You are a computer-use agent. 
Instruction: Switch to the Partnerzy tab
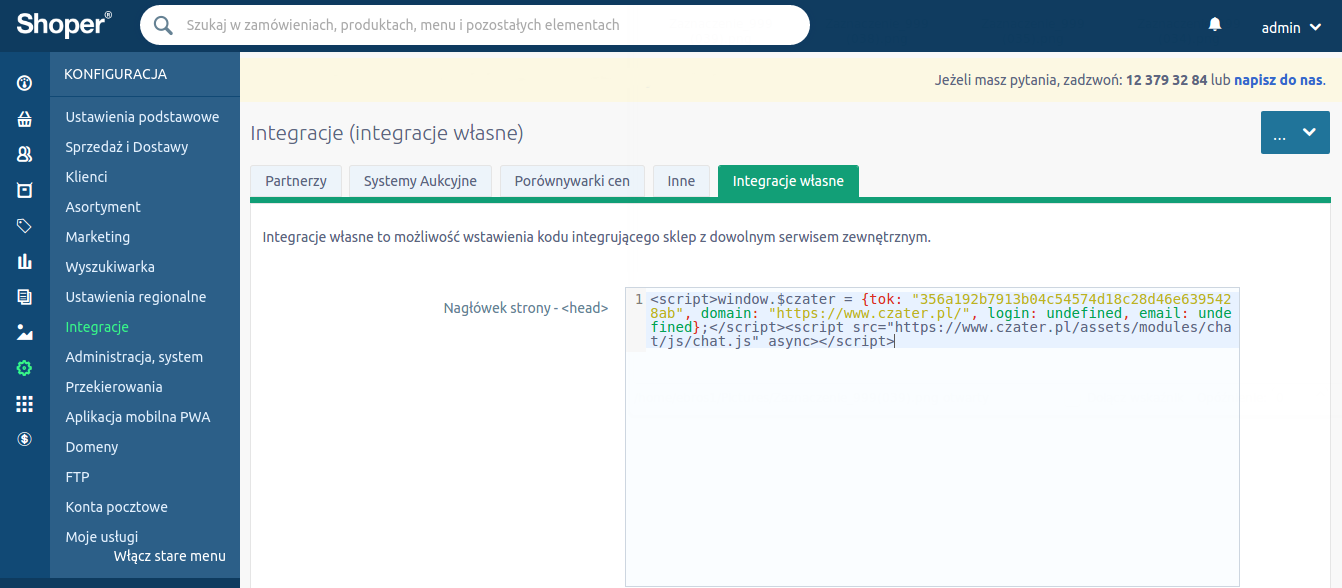(296, 181)
